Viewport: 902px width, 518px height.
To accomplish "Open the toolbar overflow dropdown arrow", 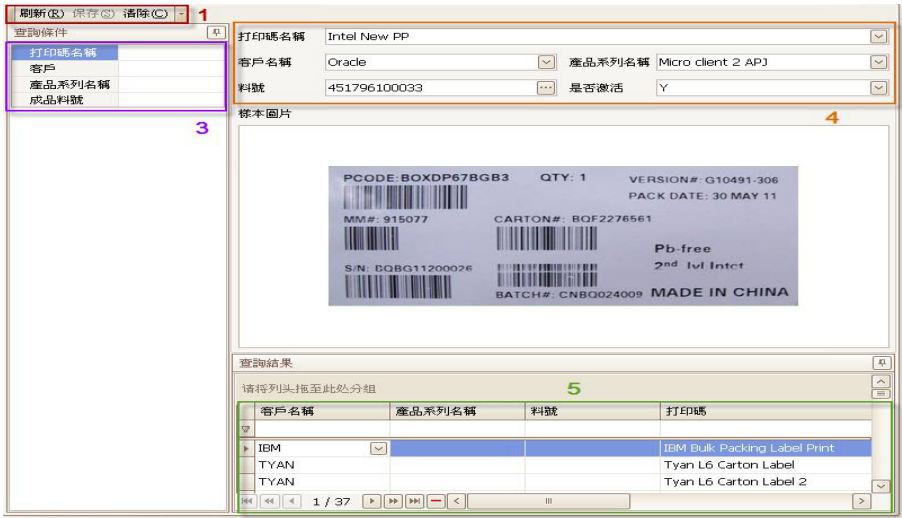I will pyautogui.click(x=181, y=14).
